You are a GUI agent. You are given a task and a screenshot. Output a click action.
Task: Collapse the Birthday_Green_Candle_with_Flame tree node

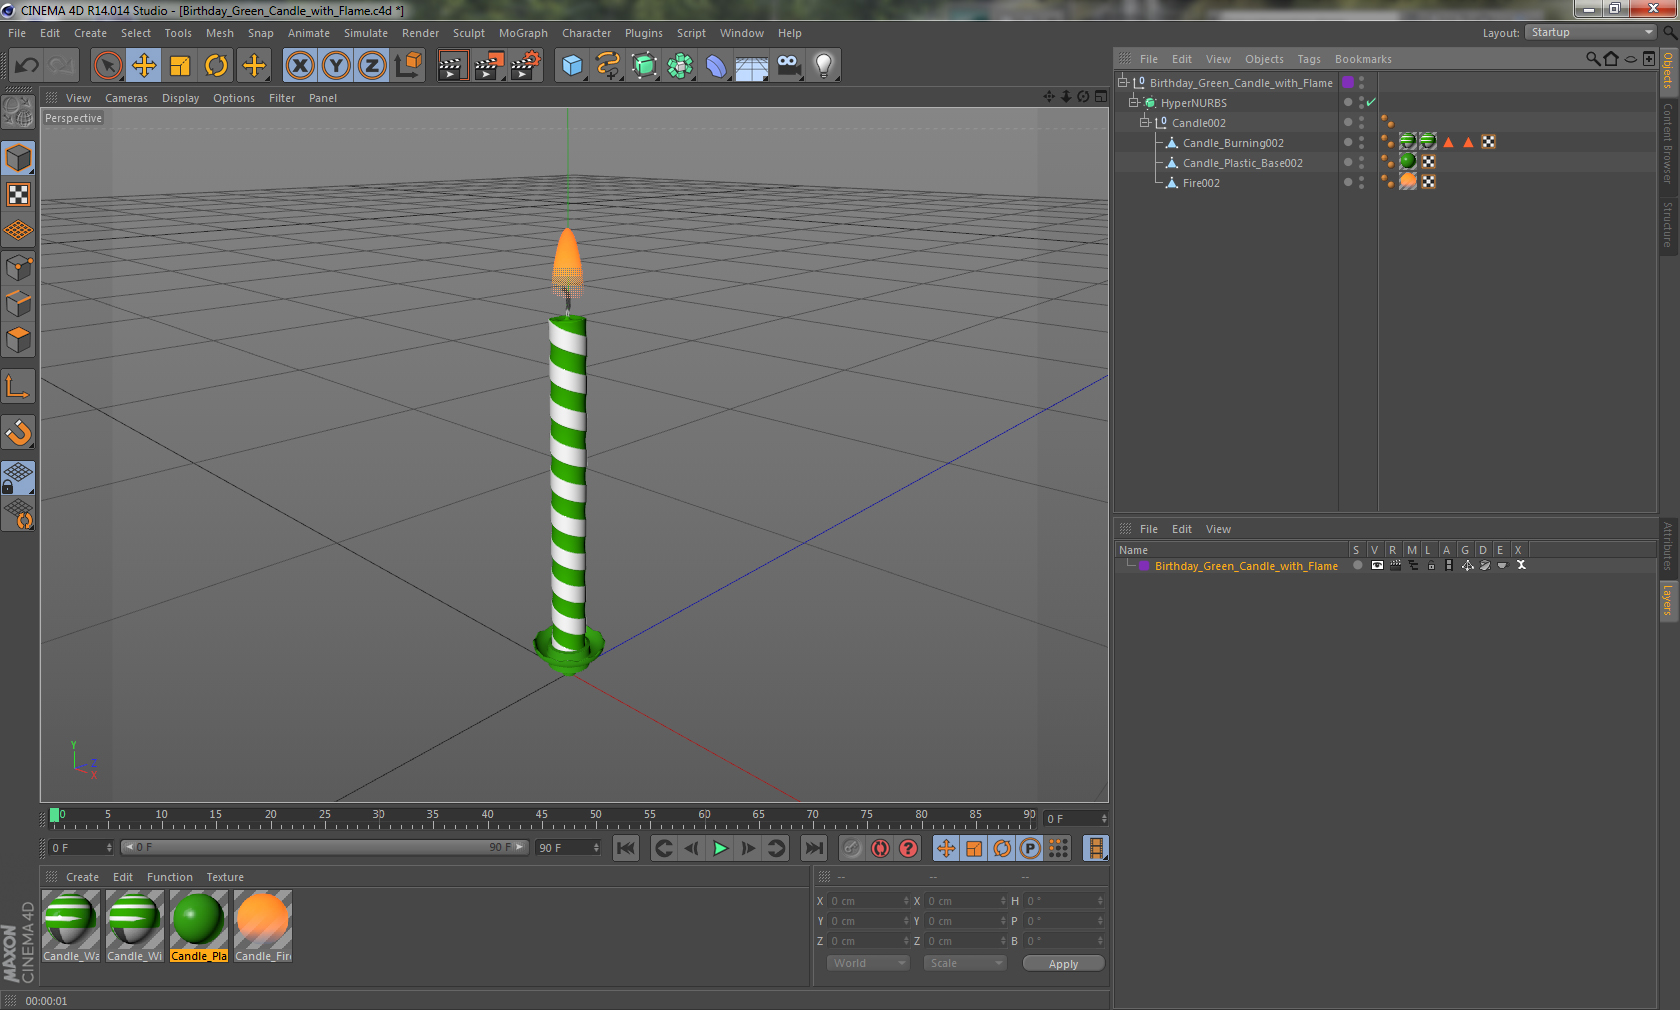pos(1123,83)
